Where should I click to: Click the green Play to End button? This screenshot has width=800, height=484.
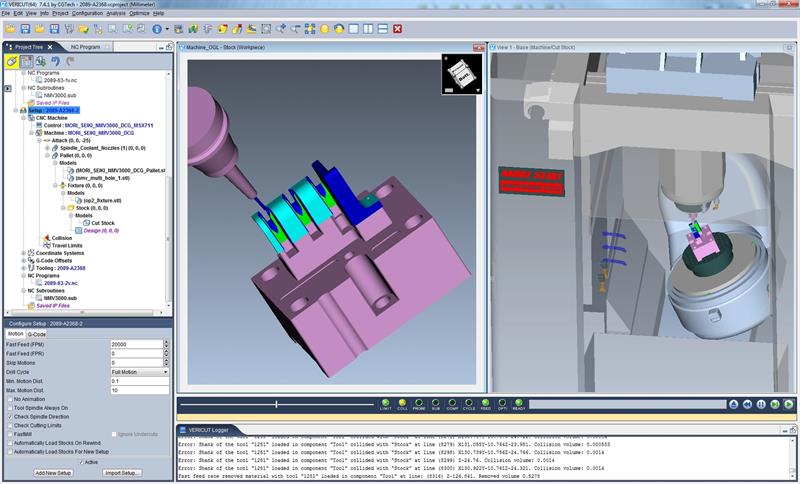click(789, 404)
